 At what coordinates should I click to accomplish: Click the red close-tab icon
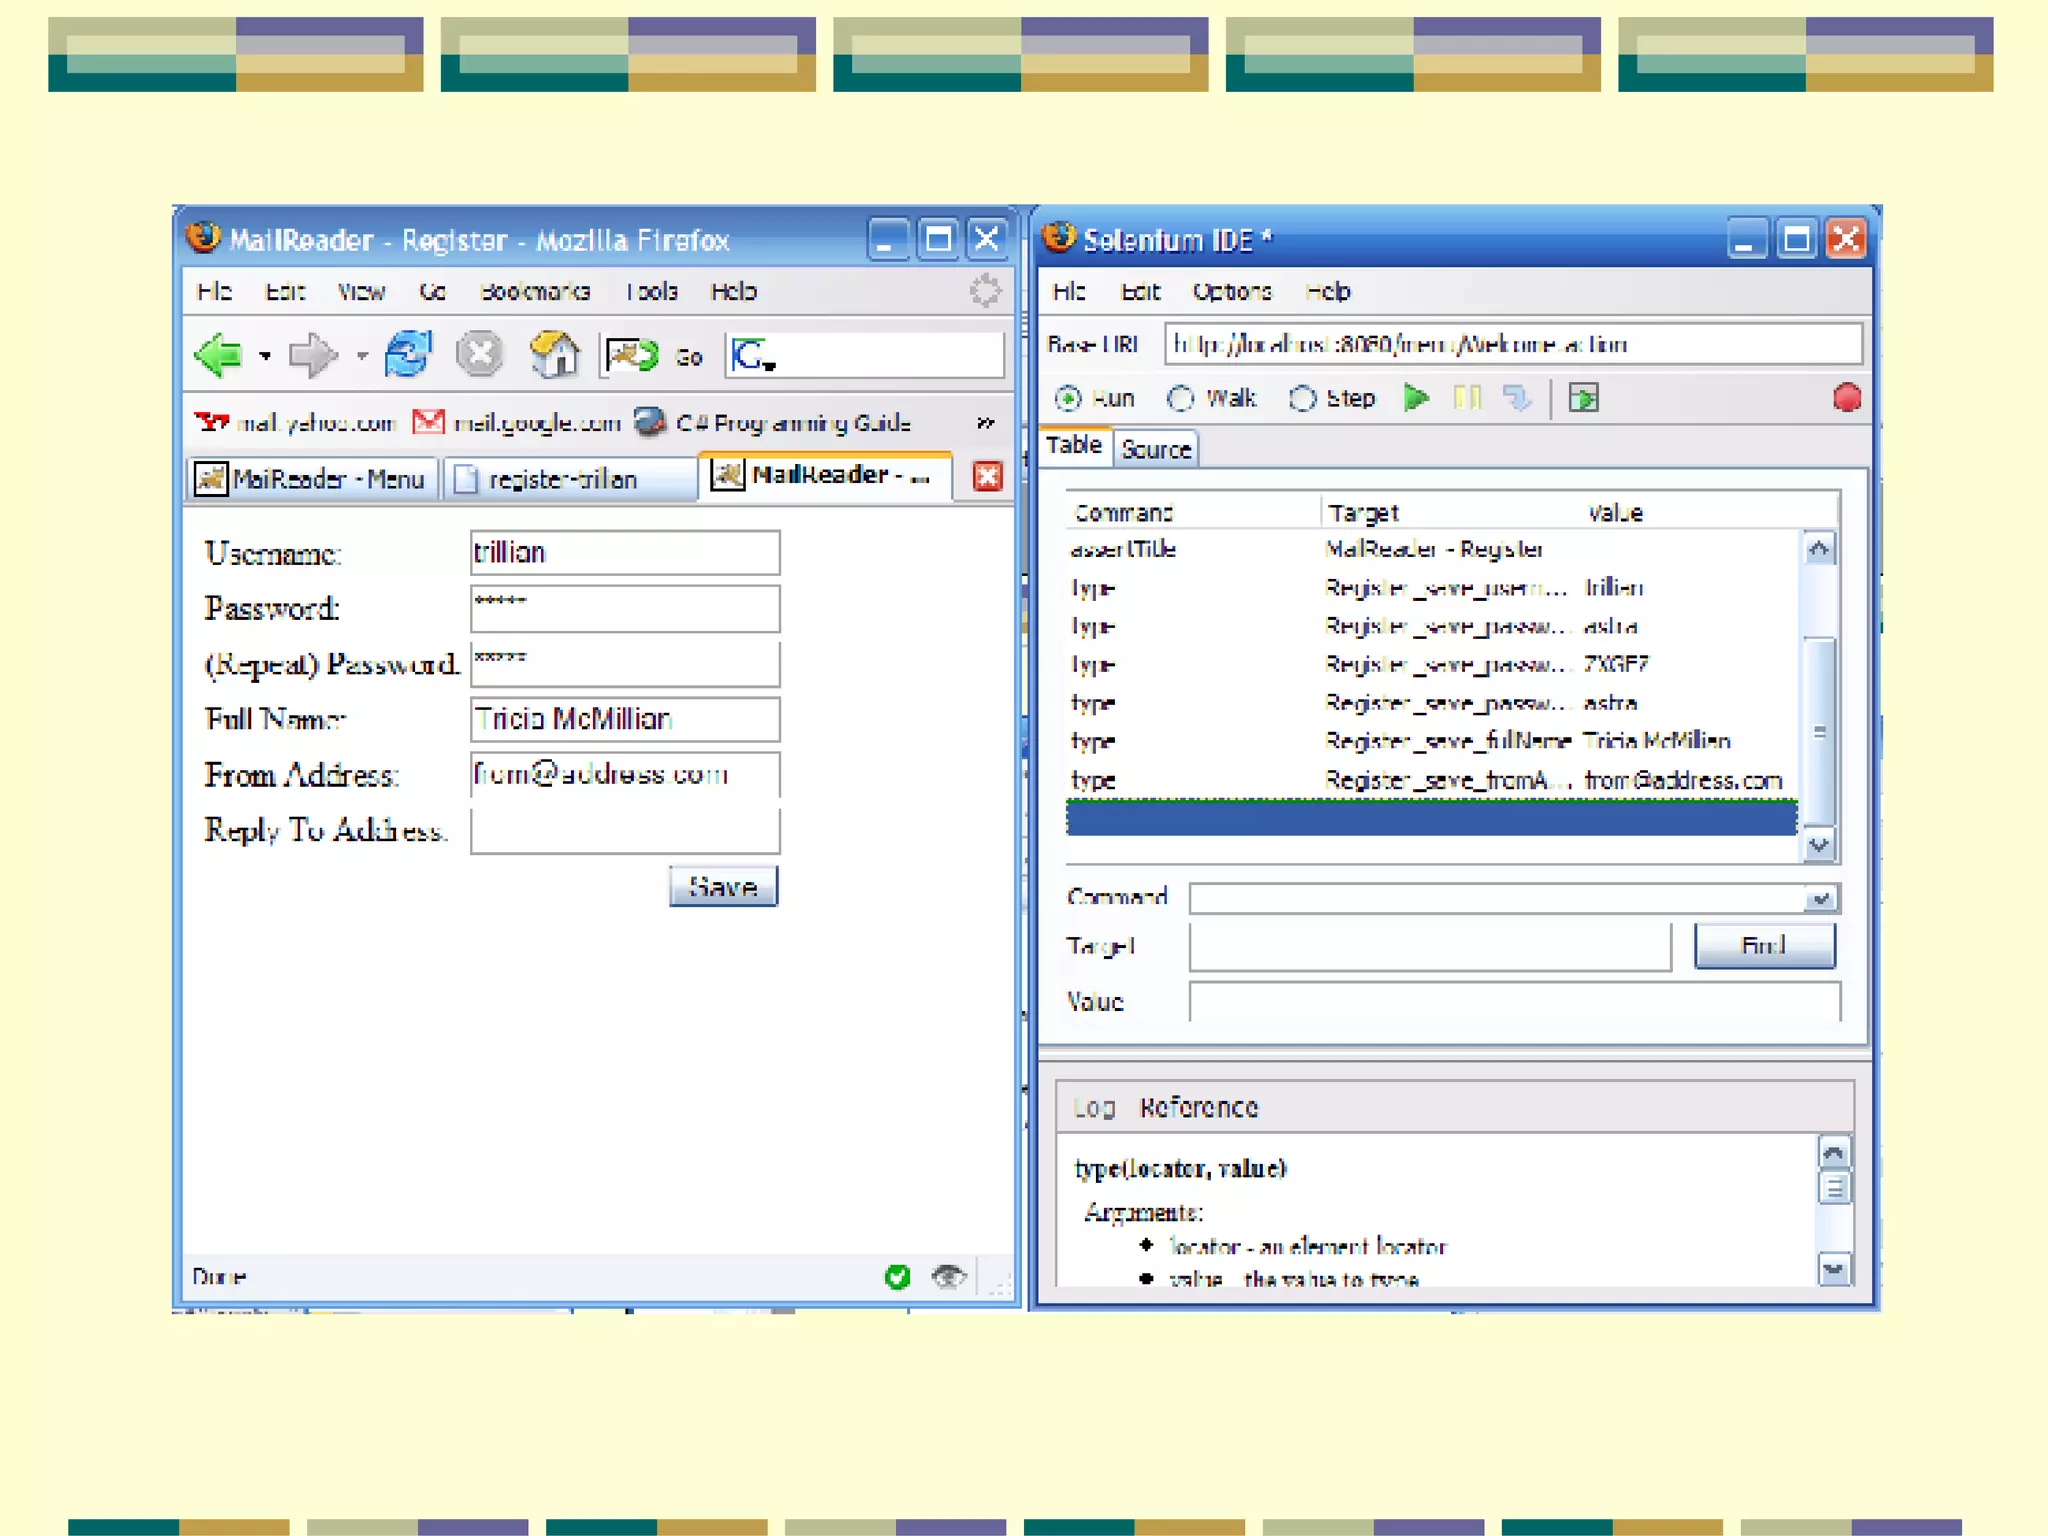pyautogui.click(x=987, y=477)
